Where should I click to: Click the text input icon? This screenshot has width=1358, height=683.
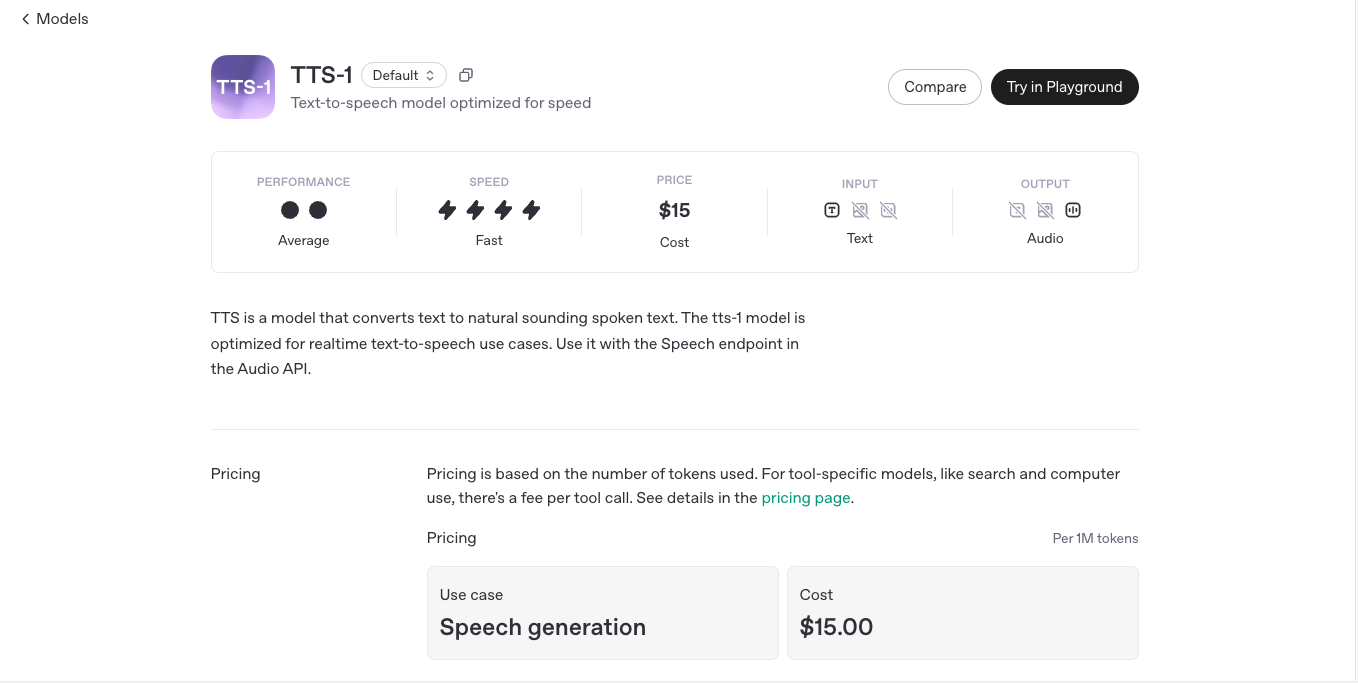pos(832,210)
